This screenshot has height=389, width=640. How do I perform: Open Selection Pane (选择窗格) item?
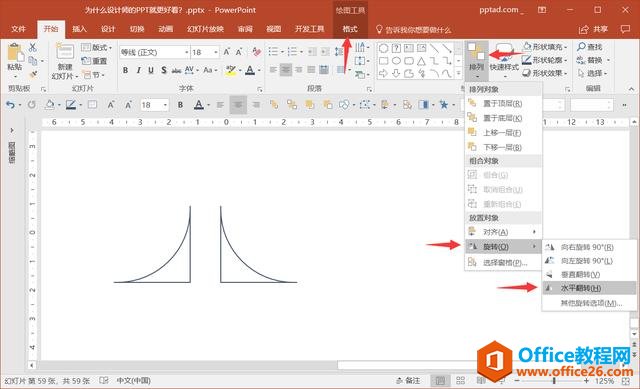coord(503,262)
